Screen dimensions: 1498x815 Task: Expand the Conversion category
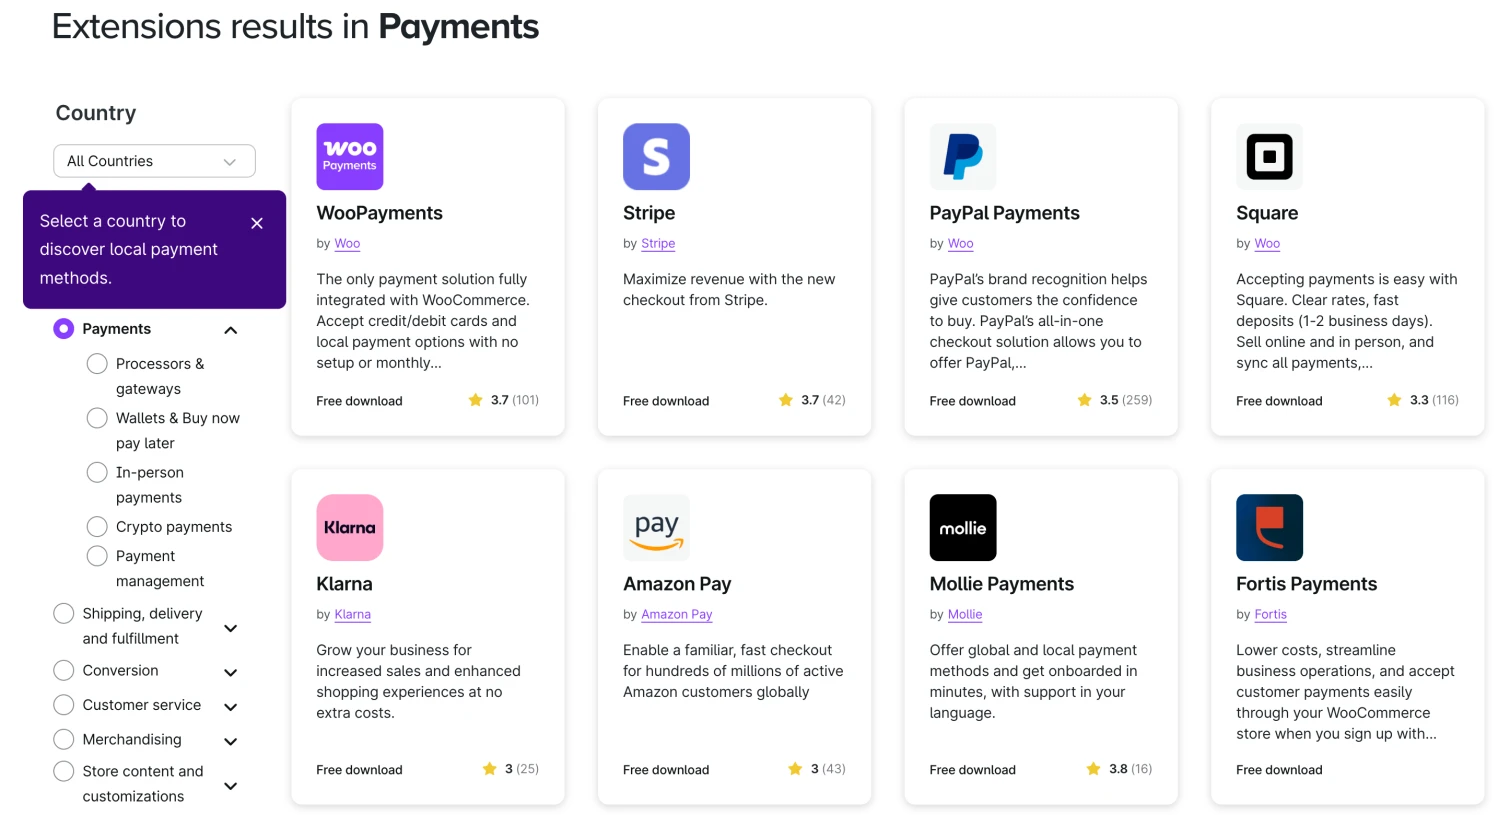(x=230, y=673)
